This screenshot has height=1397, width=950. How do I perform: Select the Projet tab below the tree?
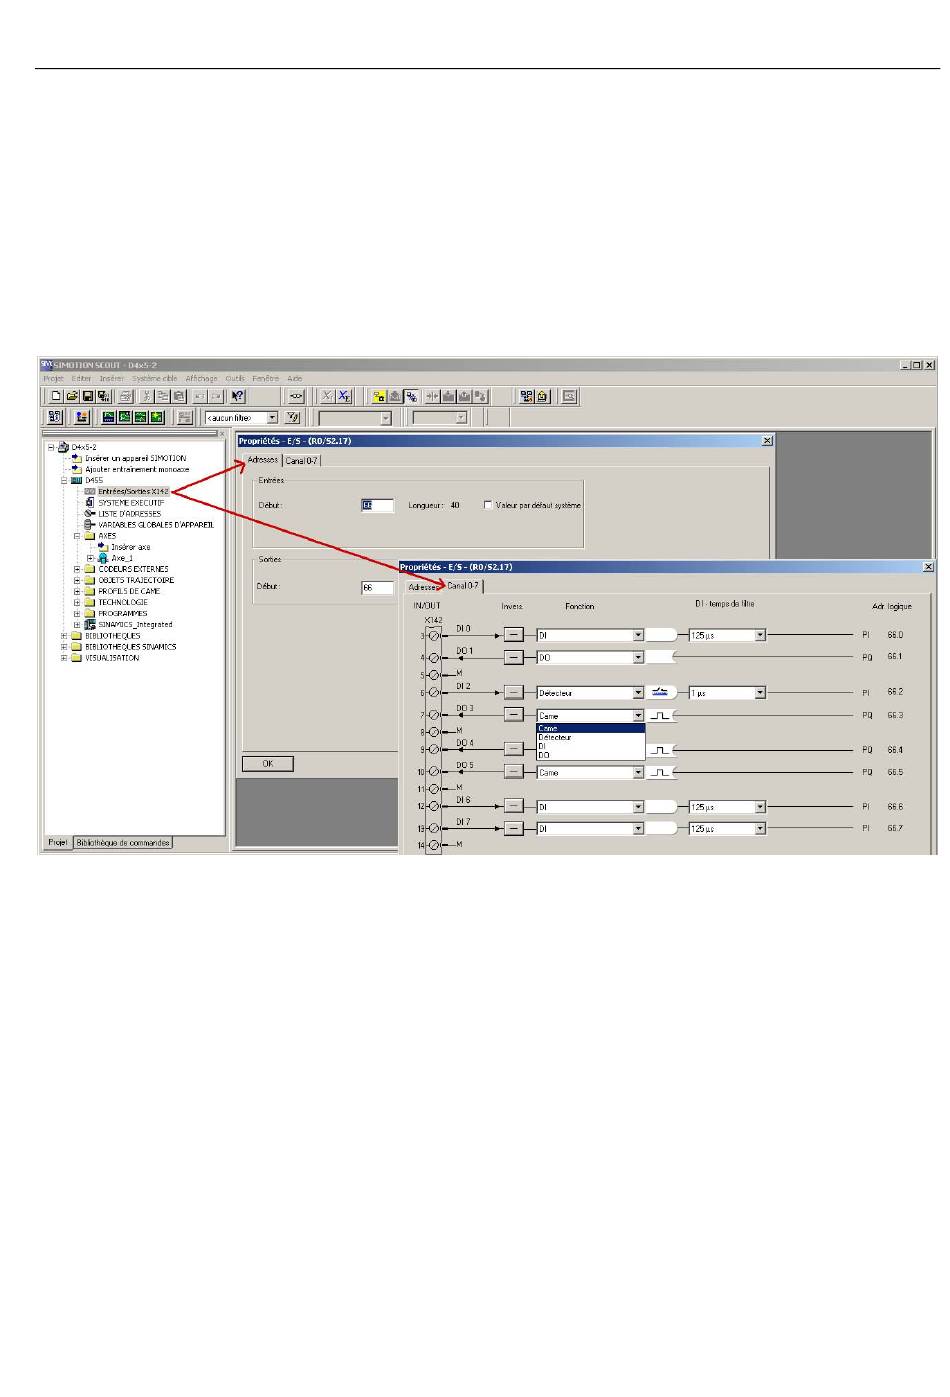point(58,843)
